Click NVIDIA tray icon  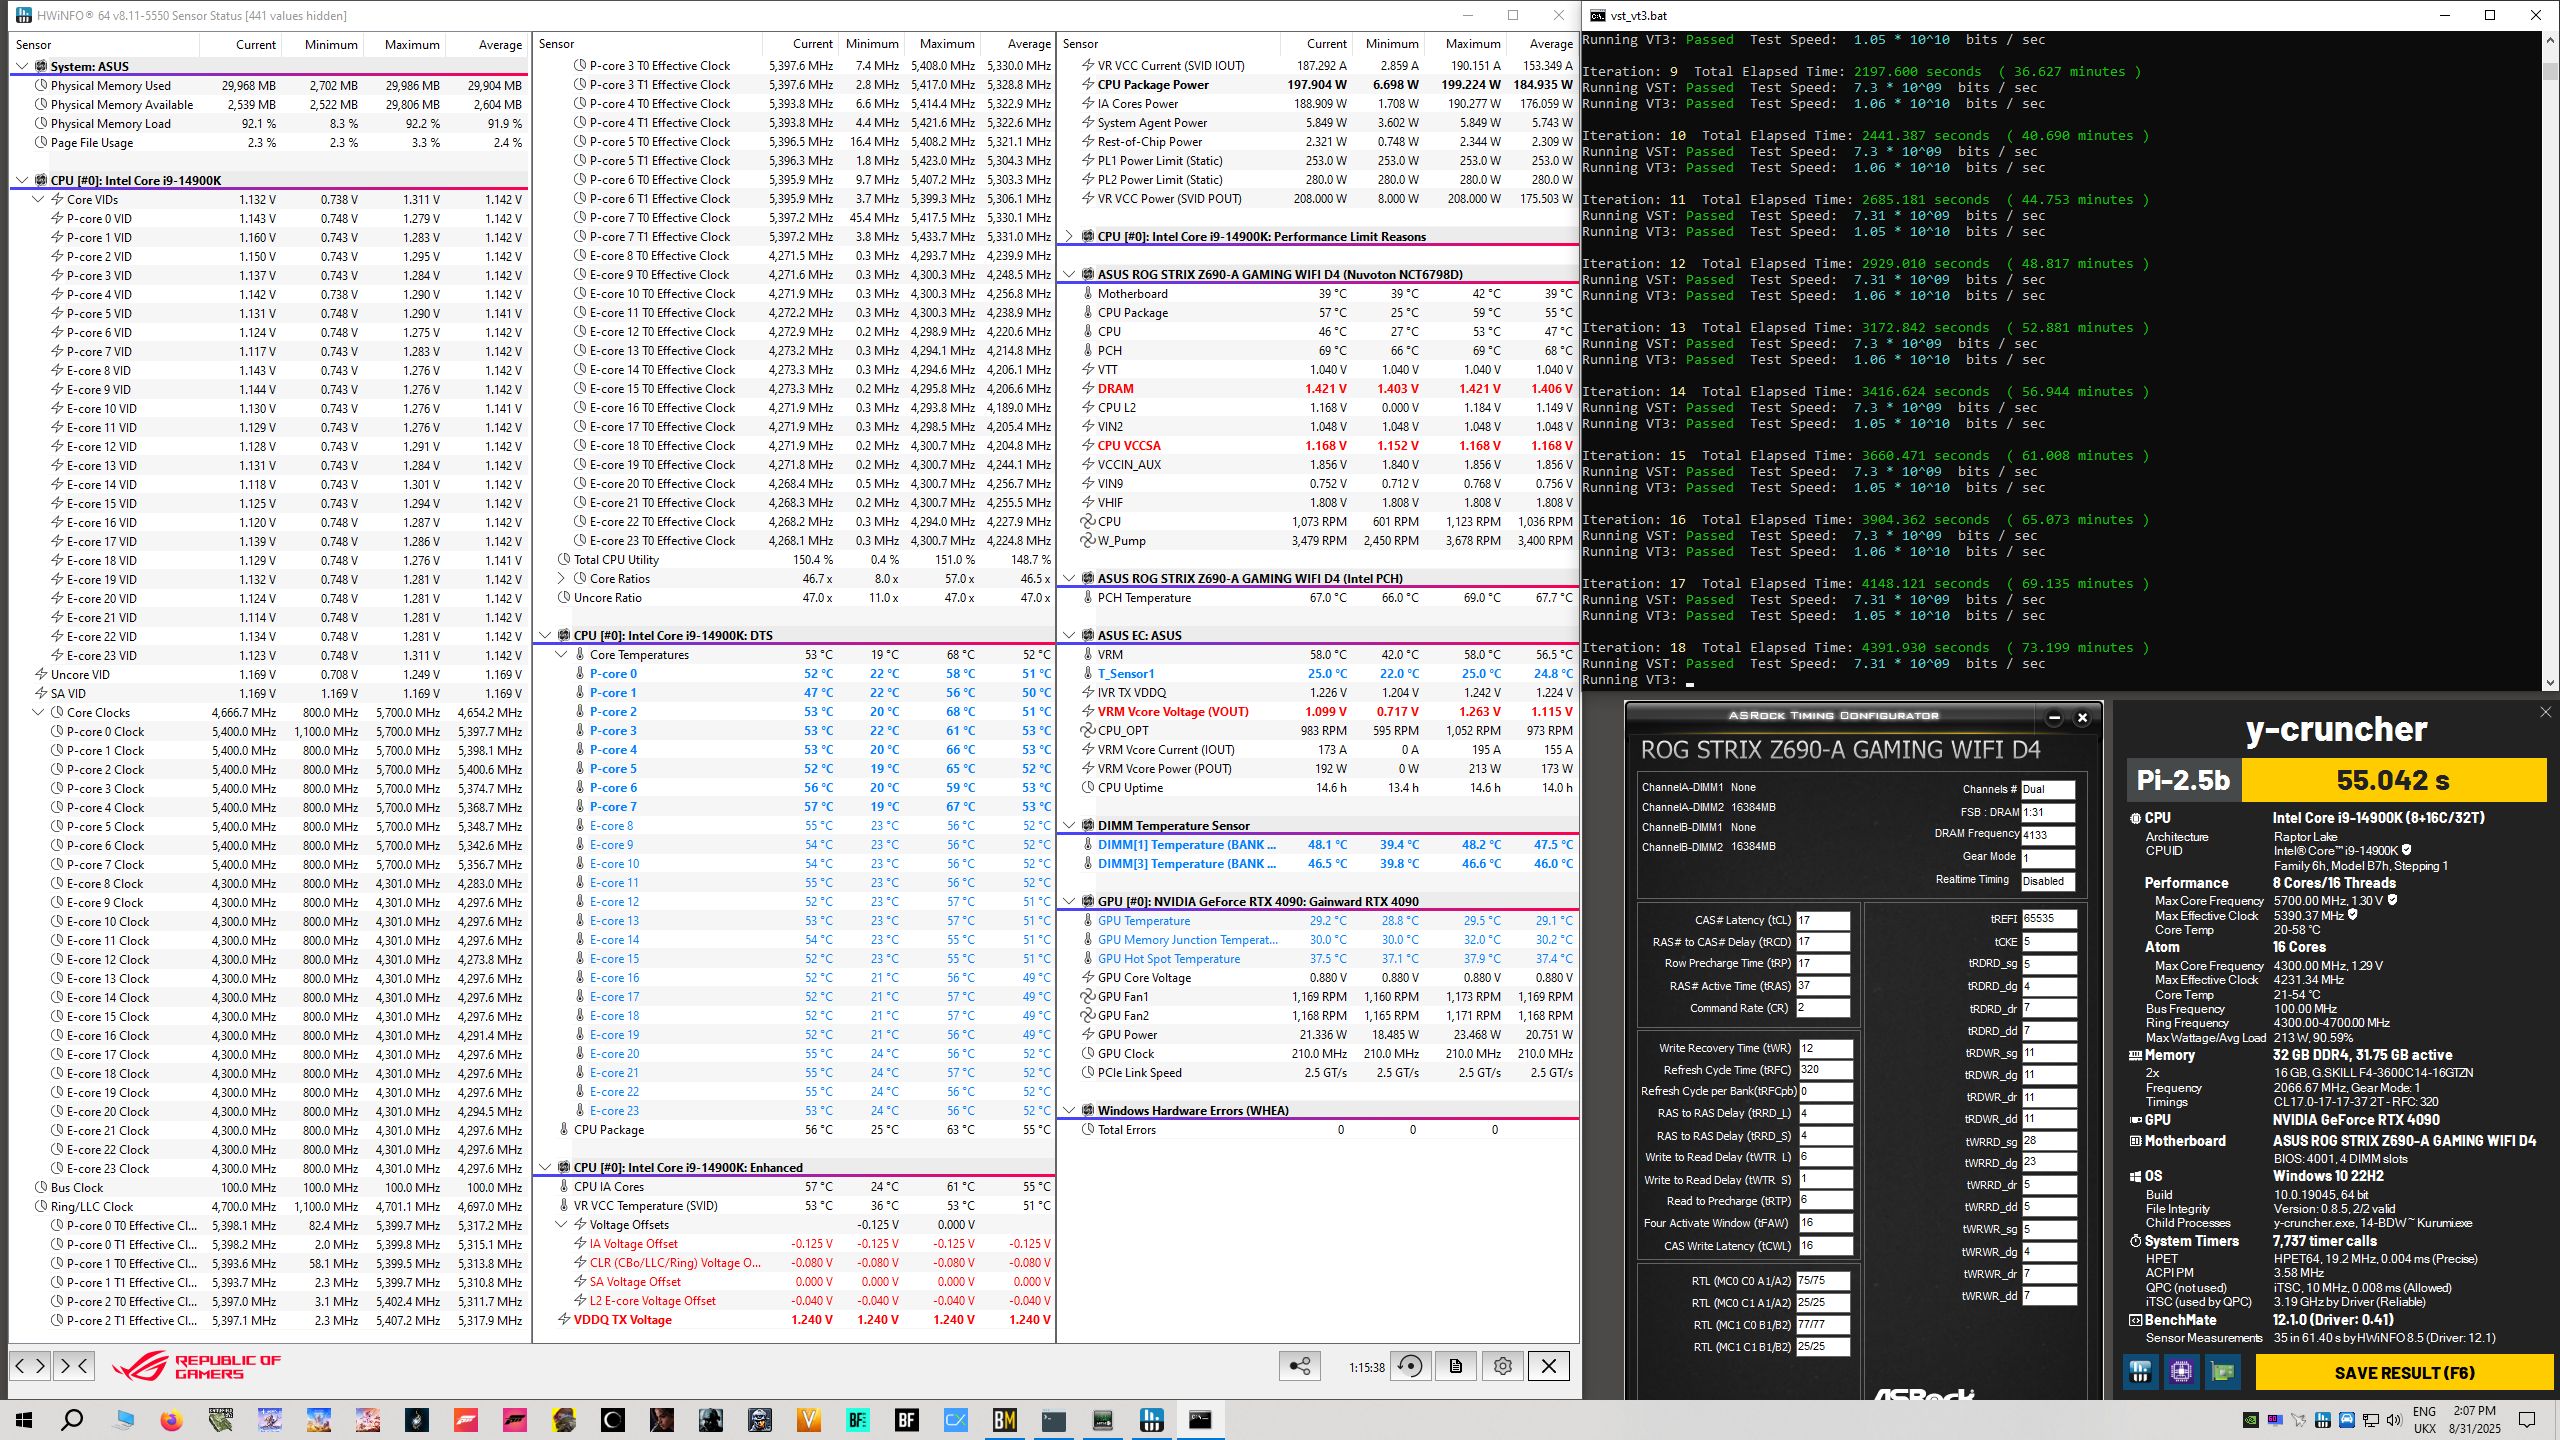click(x=2250, y=1420)
